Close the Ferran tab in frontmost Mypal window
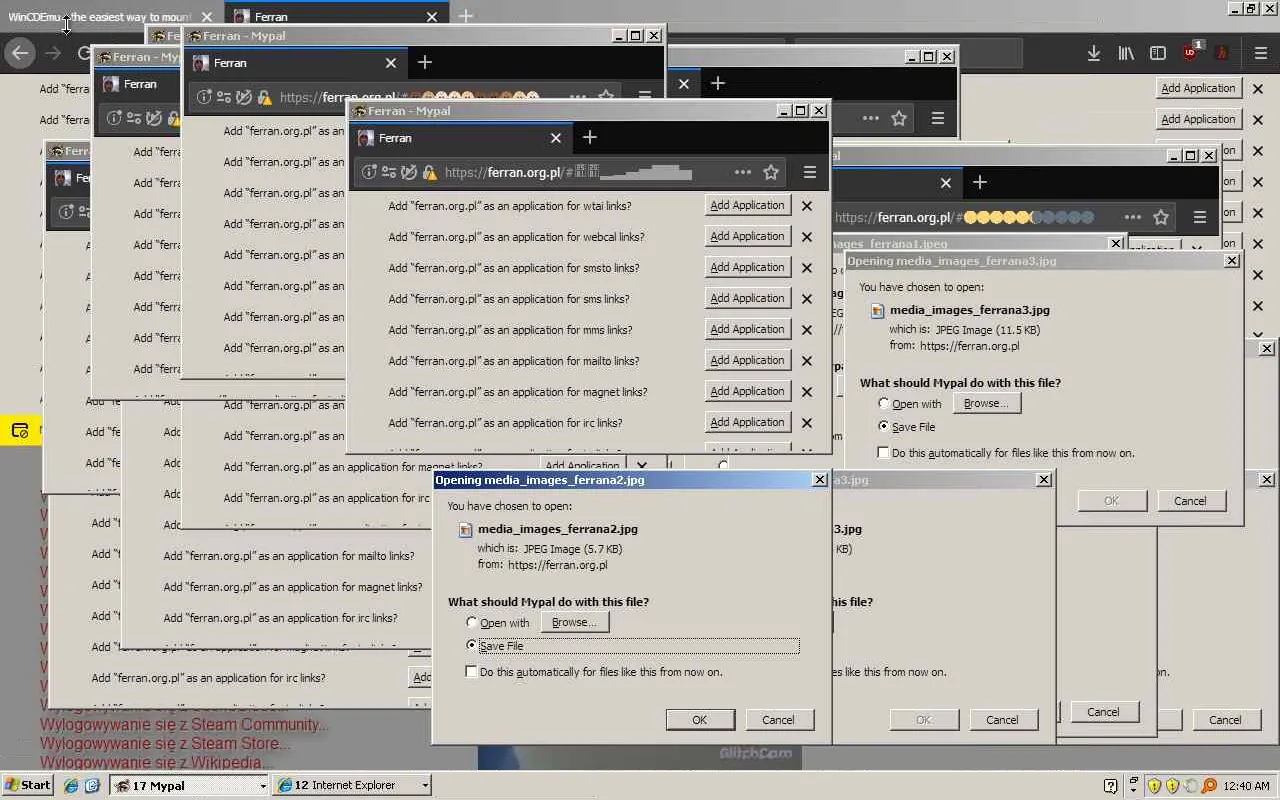Image resolution: width=1280 pixels, height=800 pixels. click(x=555, y=138)
